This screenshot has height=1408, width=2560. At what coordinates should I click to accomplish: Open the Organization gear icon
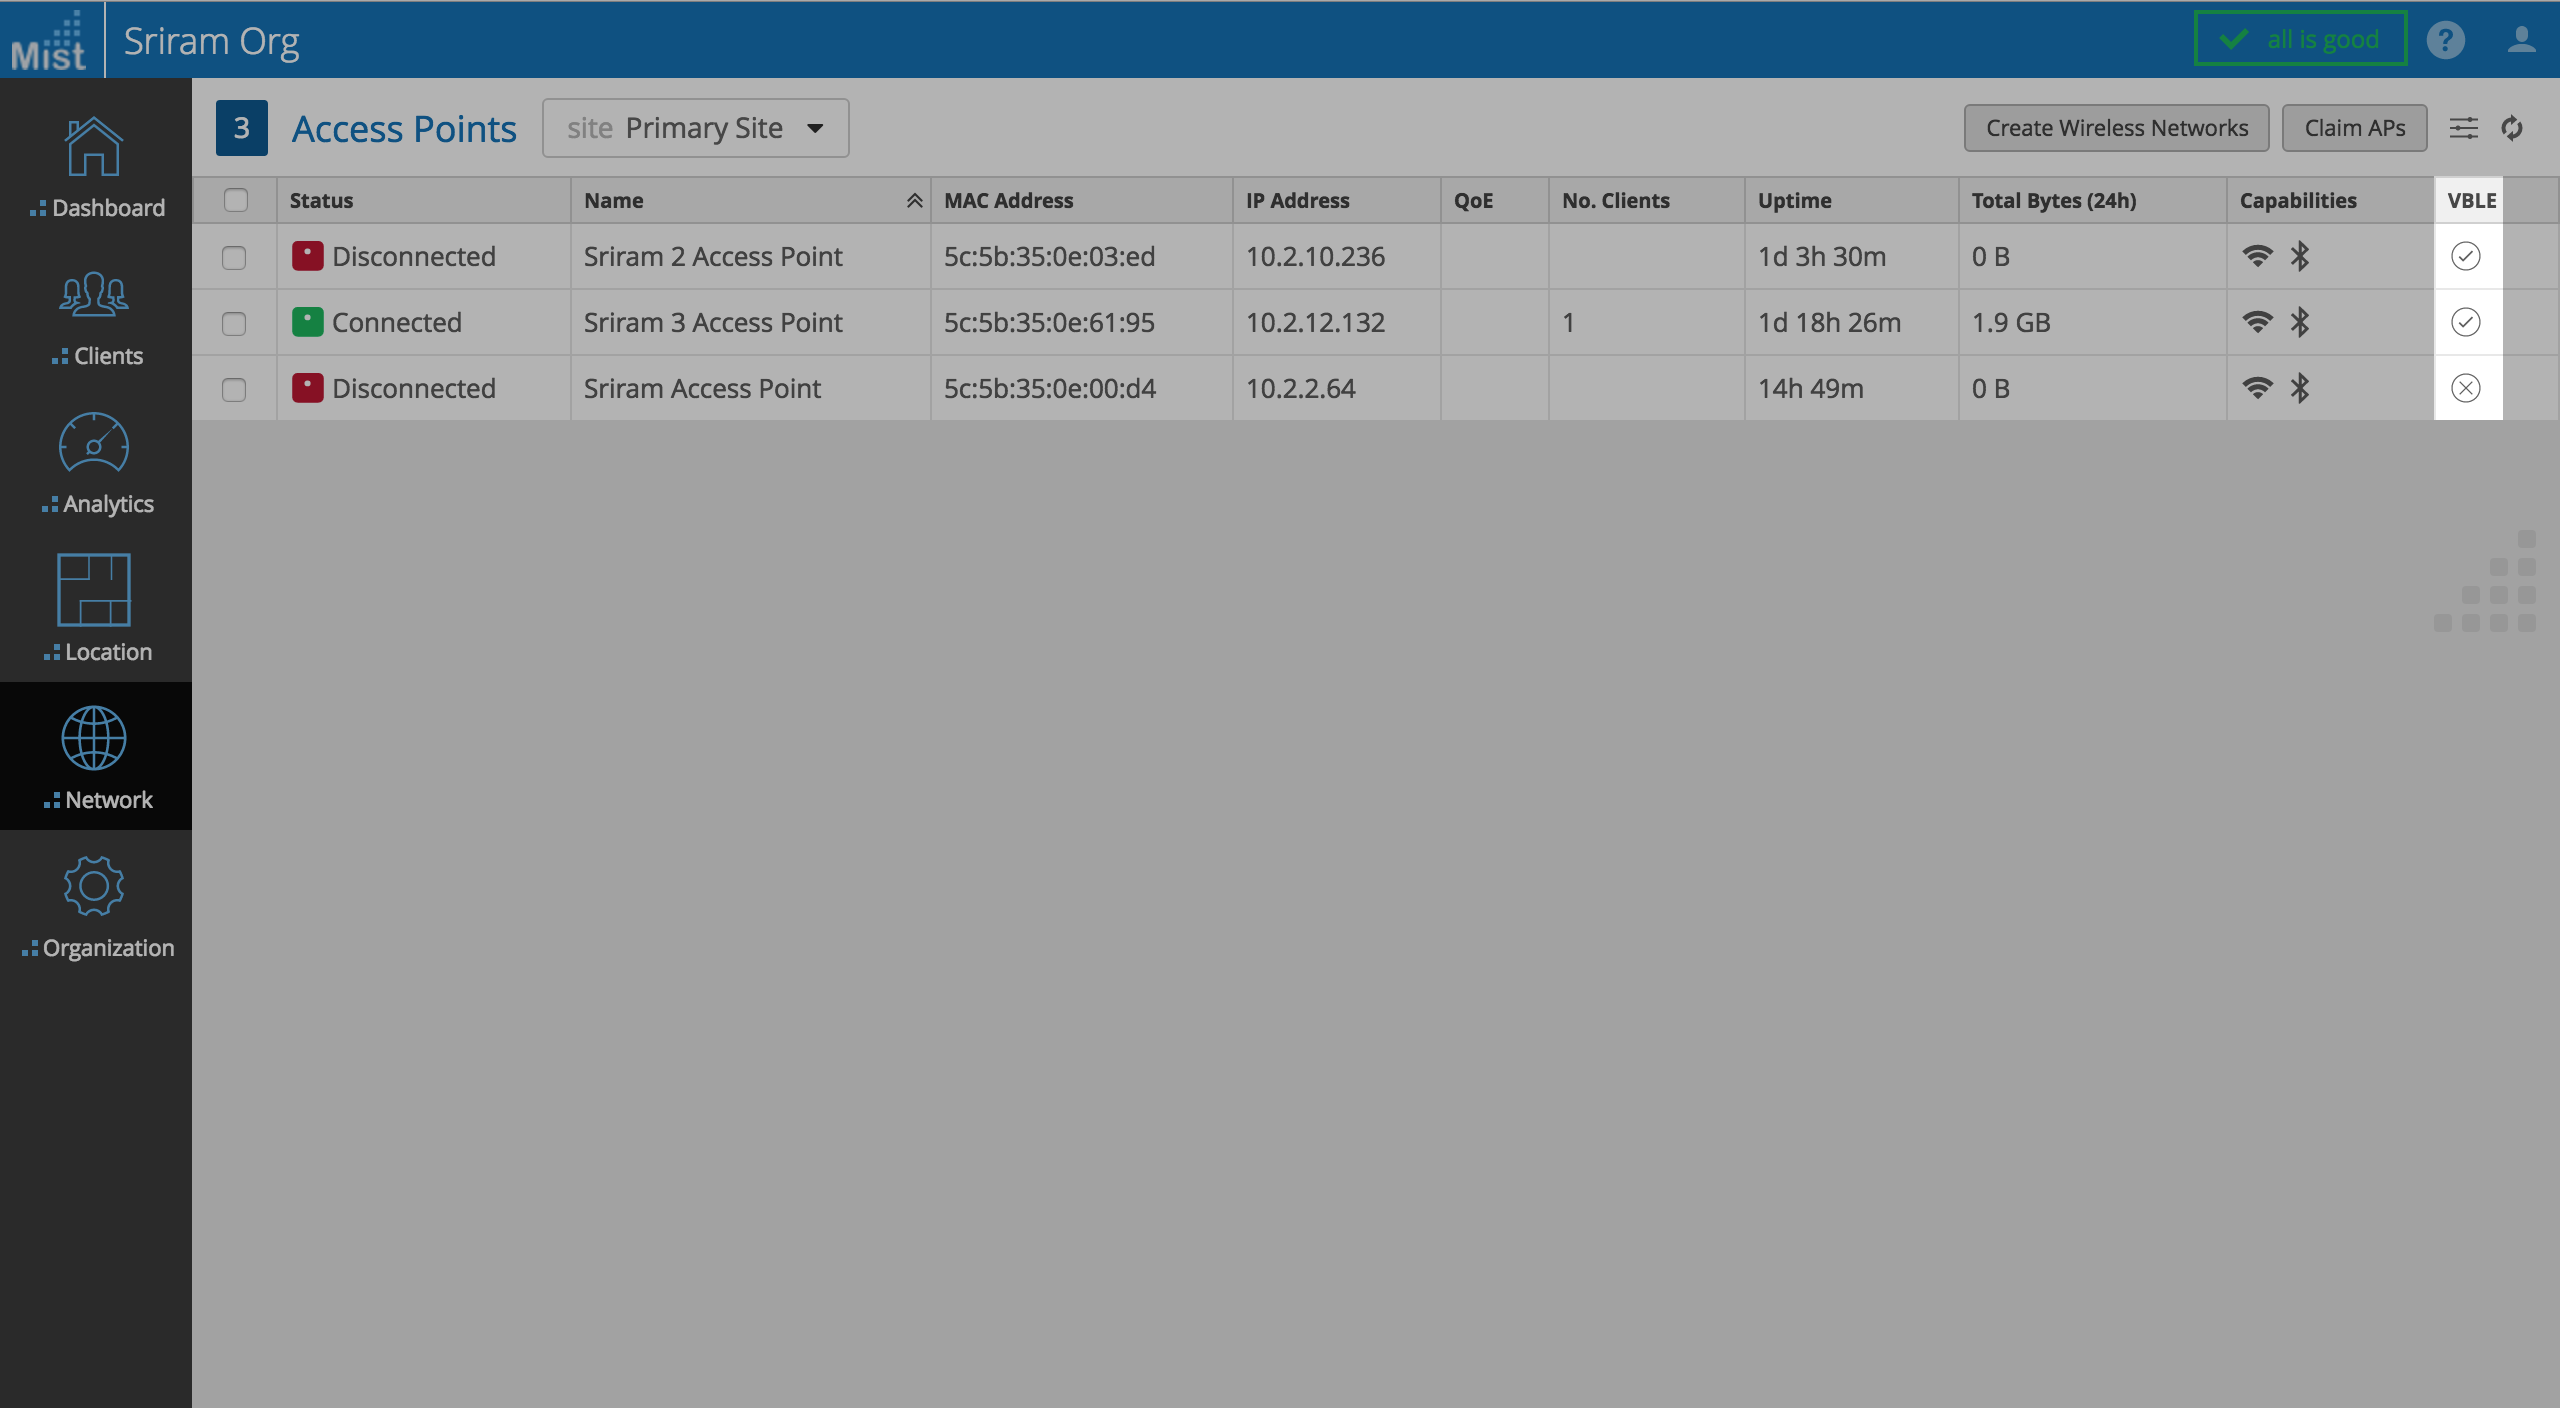94,886
